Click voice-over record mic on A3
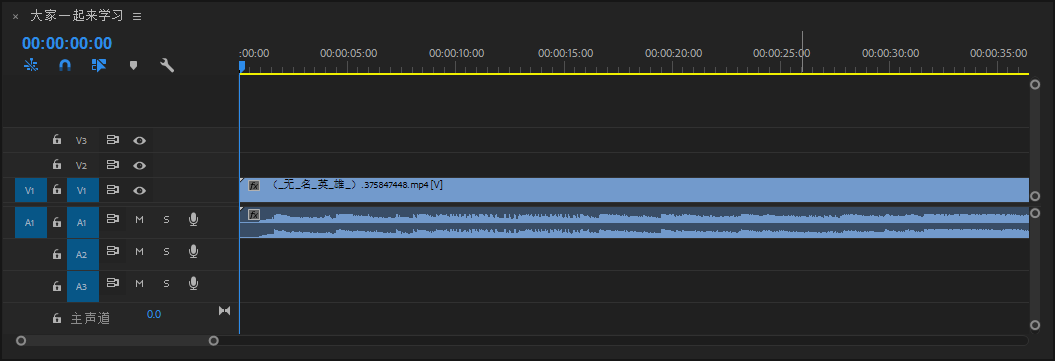 click(193, 284)
